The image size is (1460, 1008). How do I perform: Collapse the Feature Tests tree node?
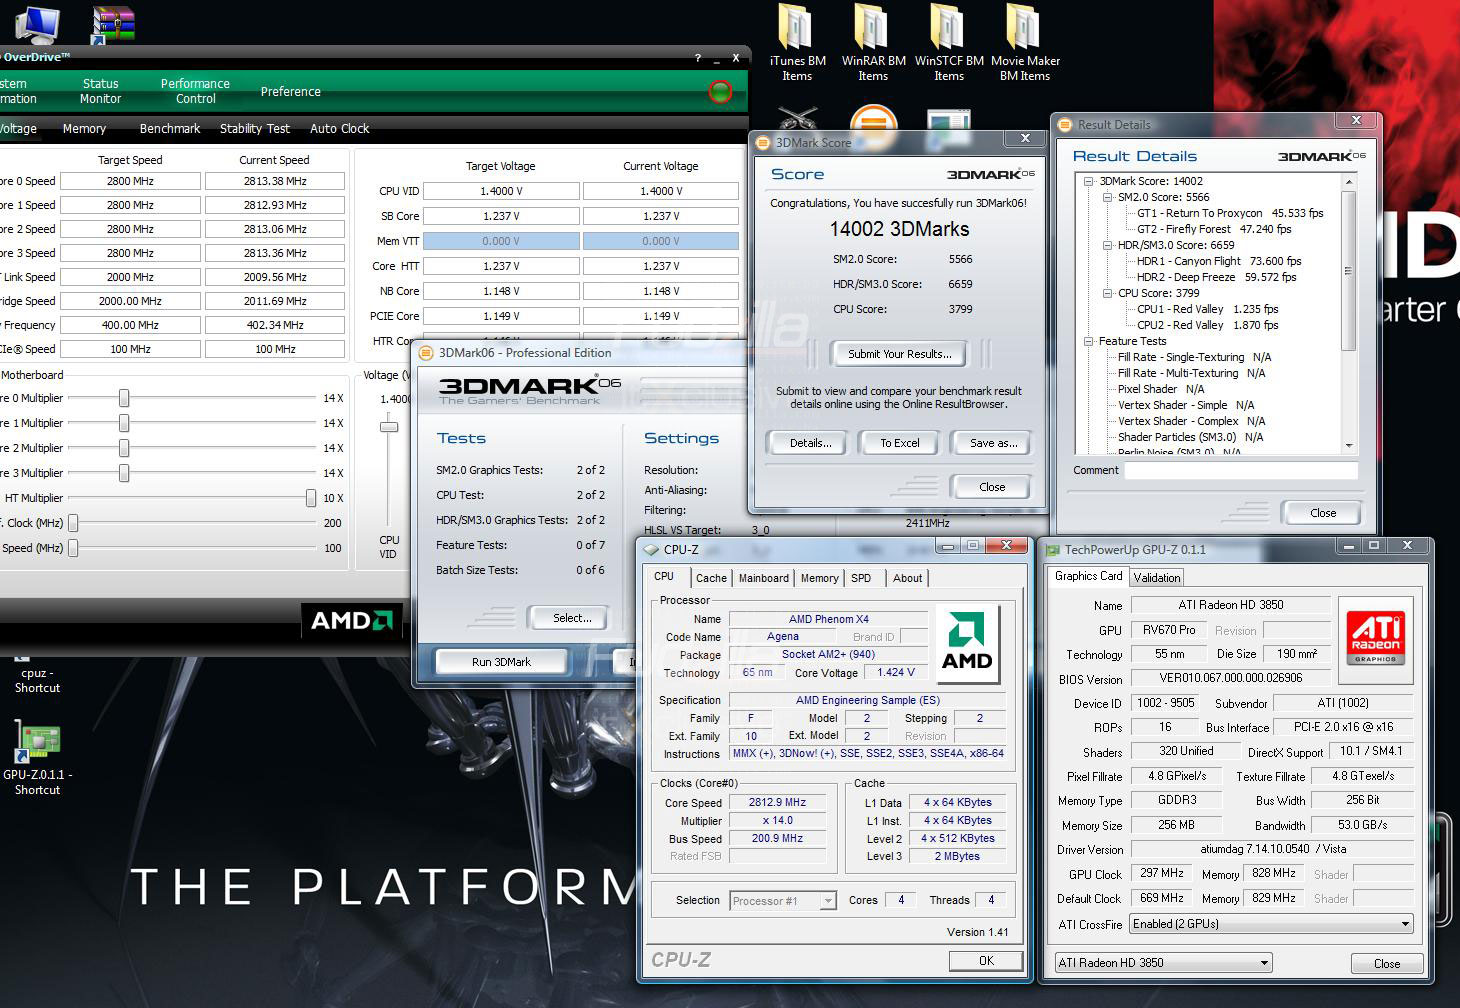1089,341
